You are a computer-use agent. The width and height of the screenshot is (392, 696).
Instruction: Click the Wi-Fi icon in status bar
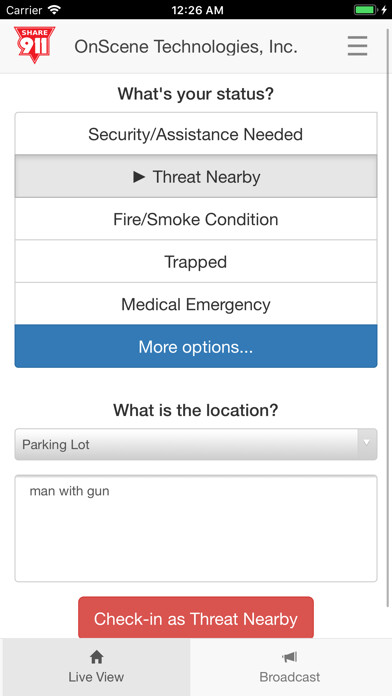54,9
